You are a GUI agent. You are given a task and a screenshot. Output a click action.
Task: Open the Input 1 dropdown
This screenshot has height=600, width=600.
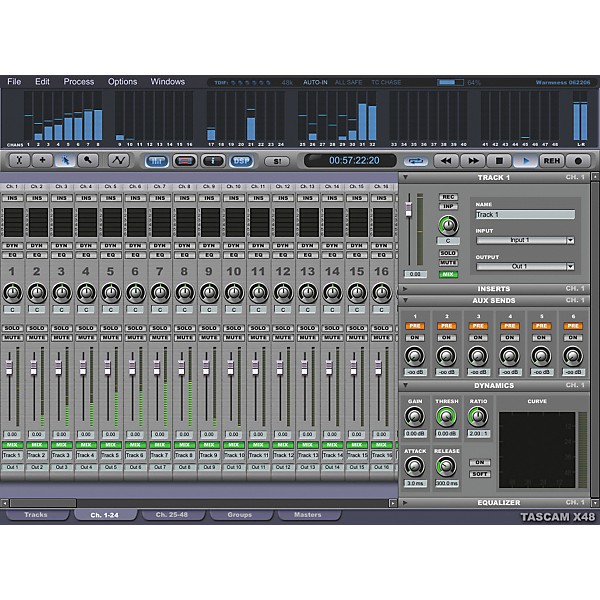point(525,240)
